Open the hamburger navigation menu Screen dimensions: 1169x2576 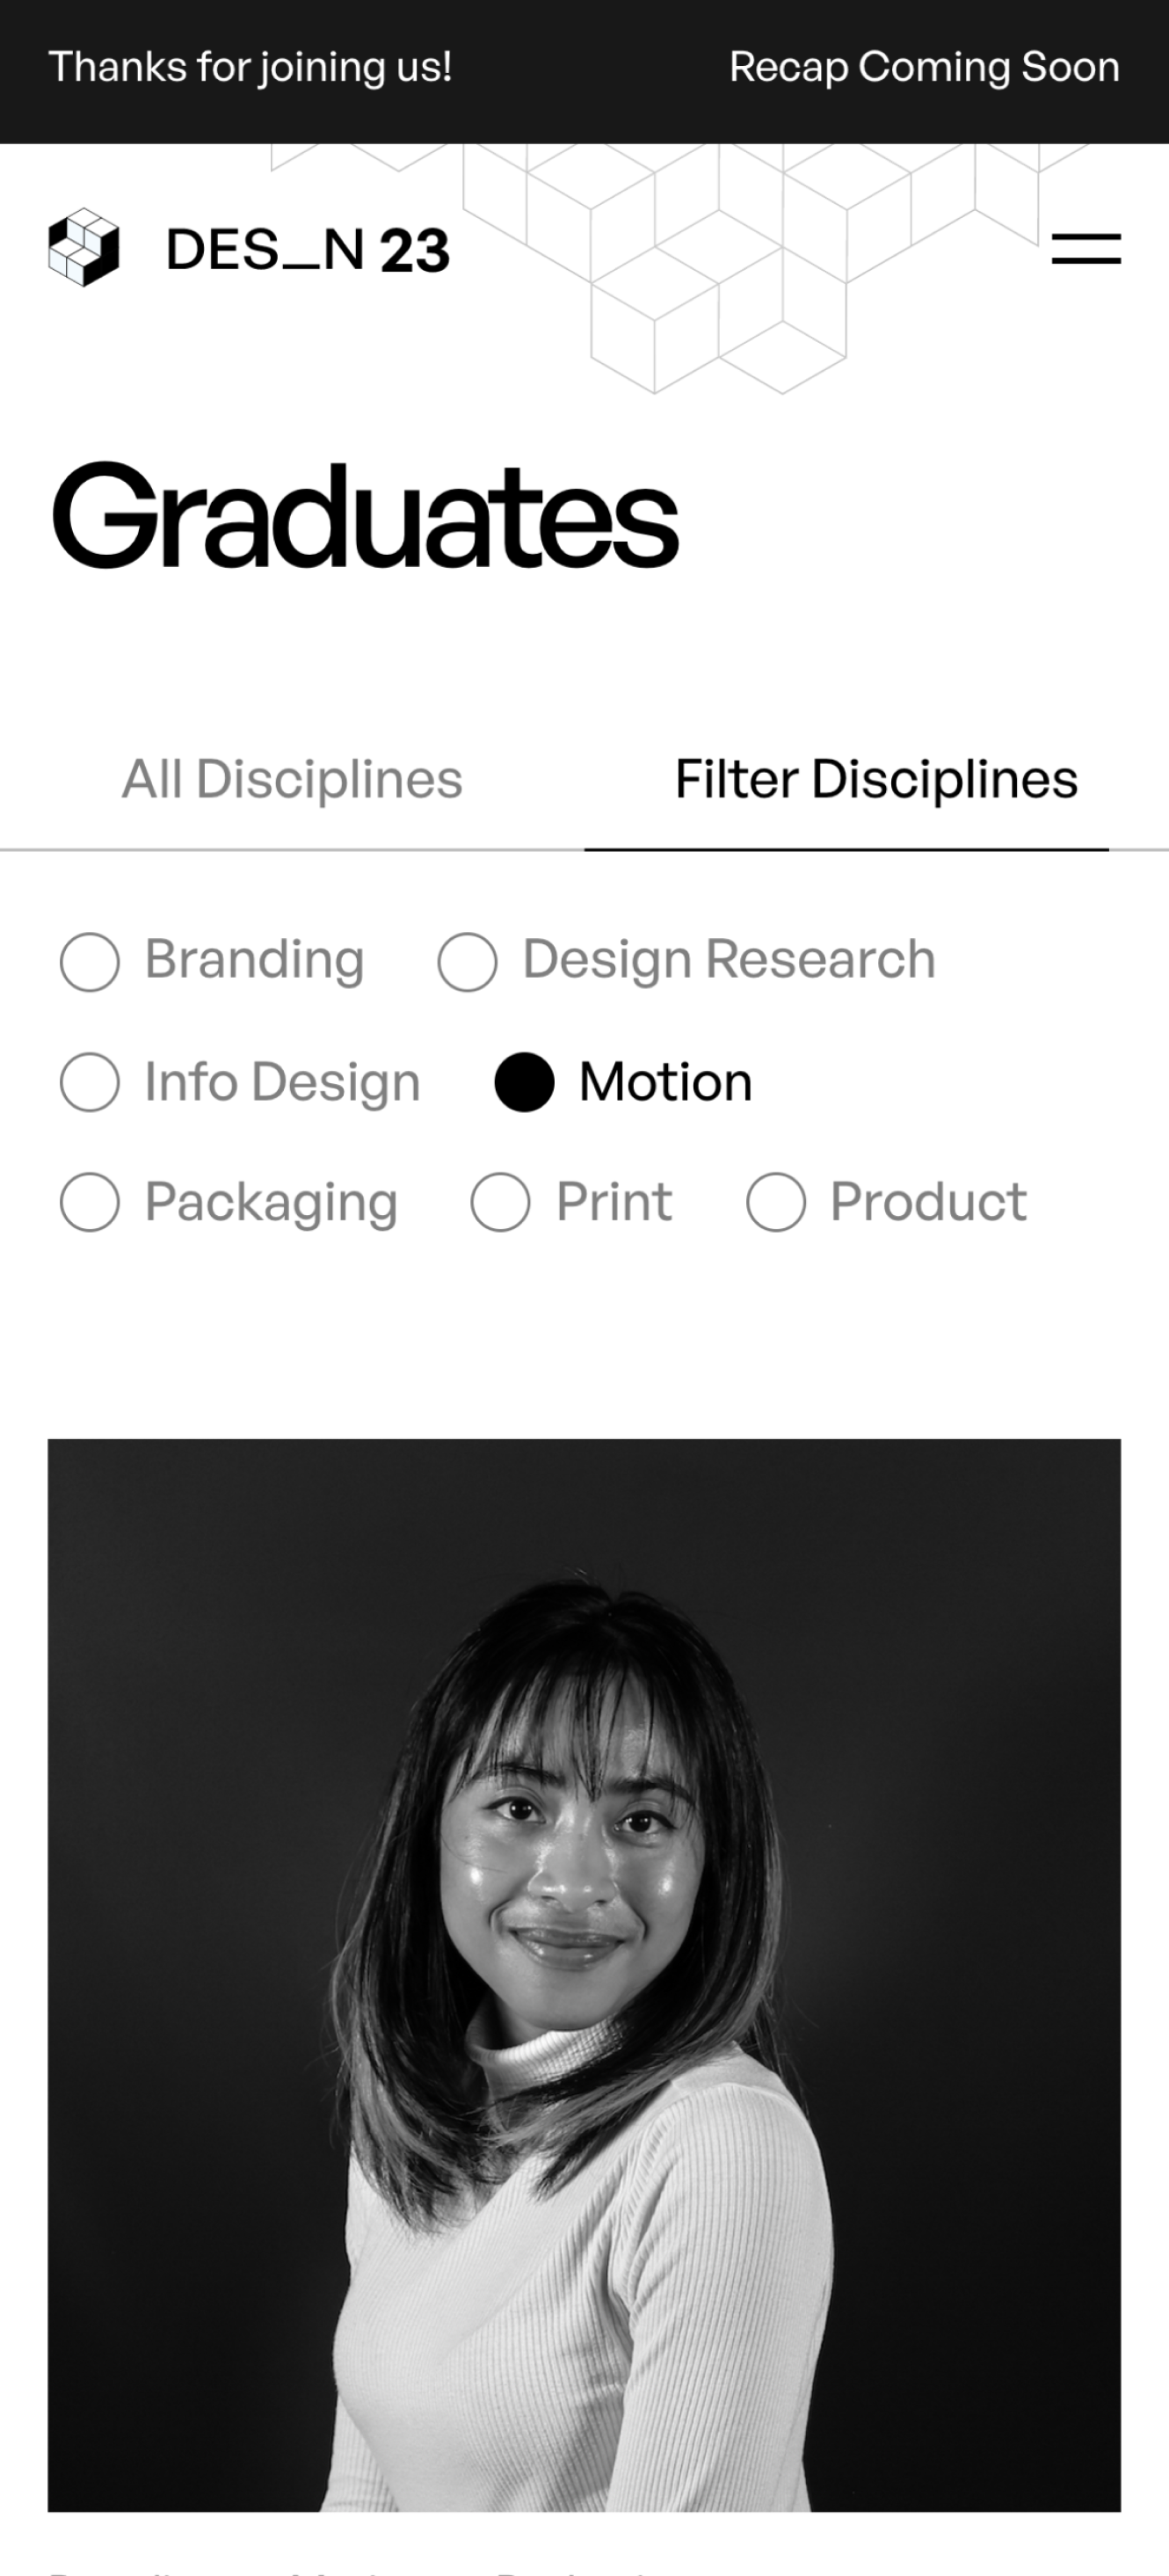click(1086, 248)
